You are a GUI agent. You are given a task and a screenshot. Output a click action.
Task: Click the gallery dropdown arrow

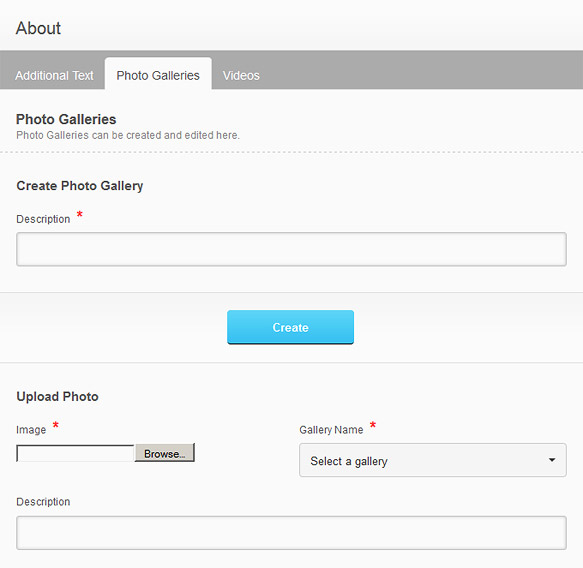(x=552, y=460)
